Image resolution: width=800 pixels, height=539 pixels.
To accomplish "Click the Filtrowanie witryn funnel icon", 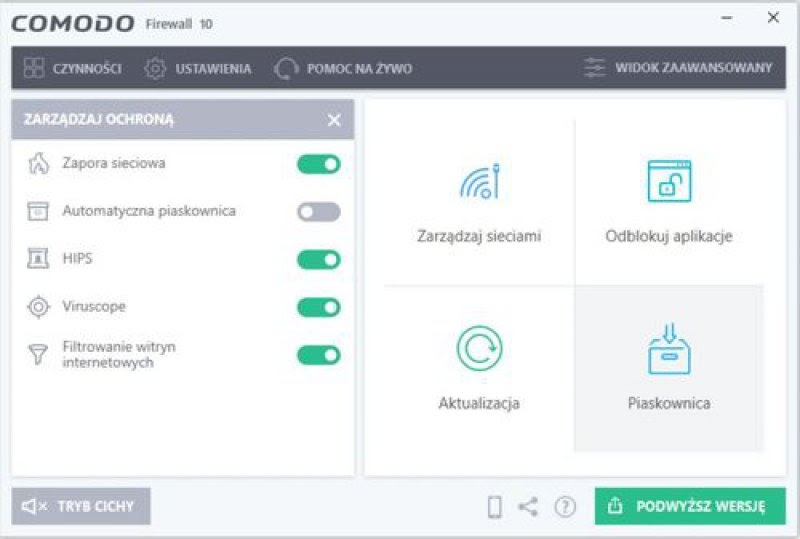I will click(x=38, y=354).
